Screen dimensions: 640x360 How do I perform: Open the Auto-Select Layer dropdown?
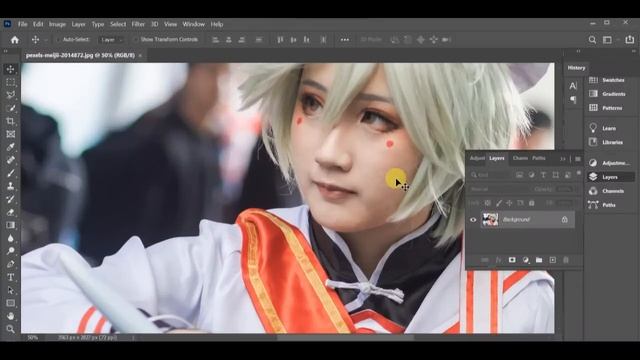tap(111, 40)
